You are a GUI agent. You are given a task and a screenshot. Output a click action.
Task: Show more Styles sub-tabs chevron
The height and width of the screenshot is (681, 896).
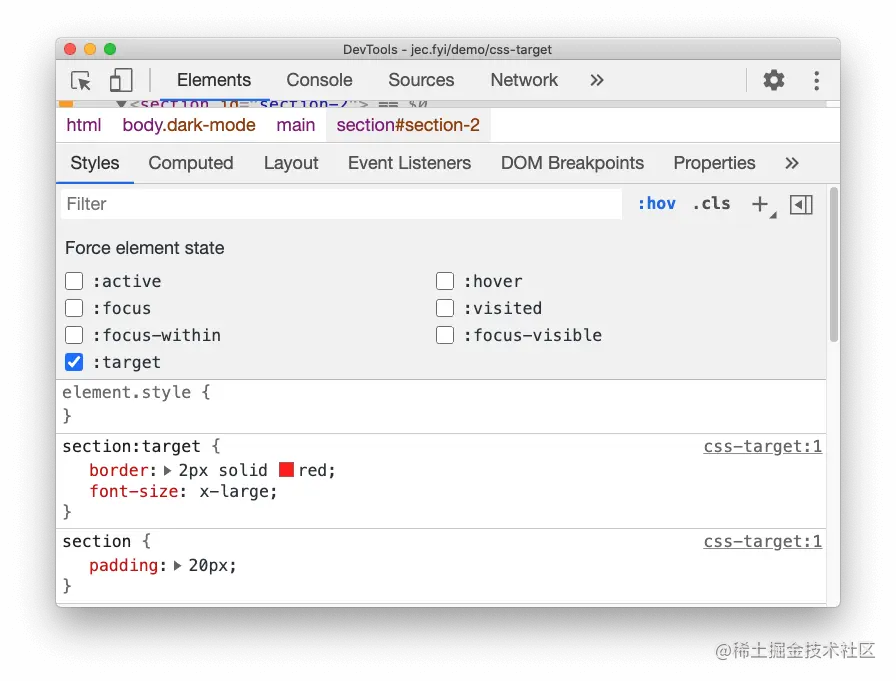(791, 163)
